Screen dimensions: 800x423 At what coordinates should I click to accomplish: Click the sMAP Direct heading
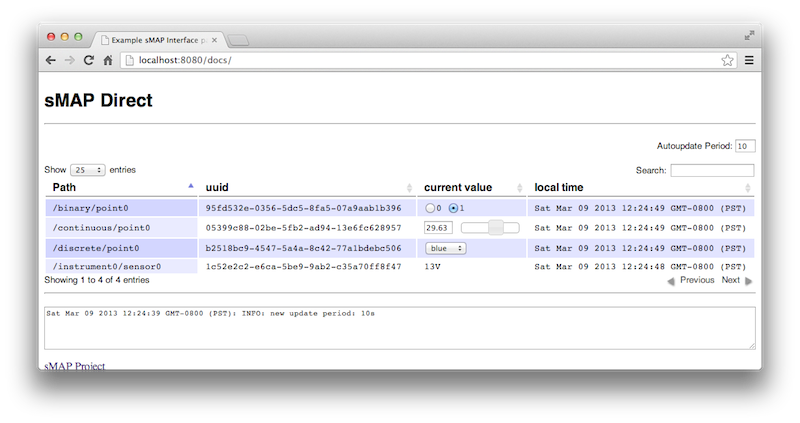pyautogui.click(x=98, y=101)
